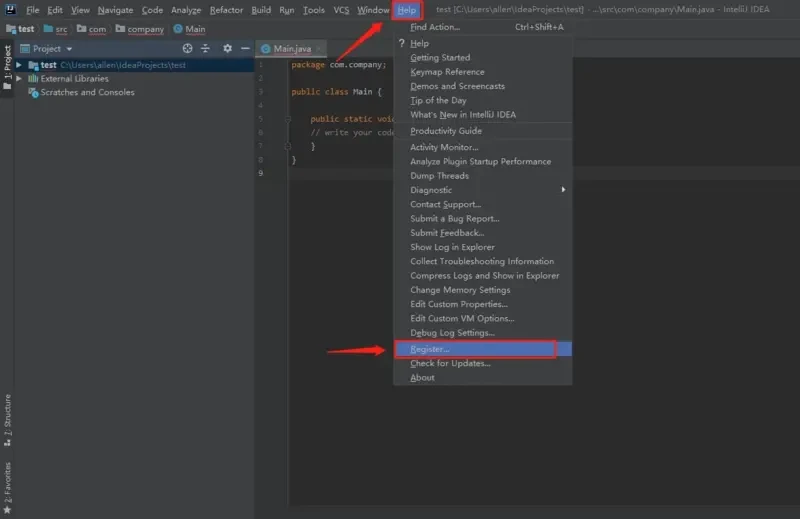The width and height of the screenshot is (800, 519).
Task: Close the Main.java editor tab
Action: pyautogui.click(x=319, y=48)
